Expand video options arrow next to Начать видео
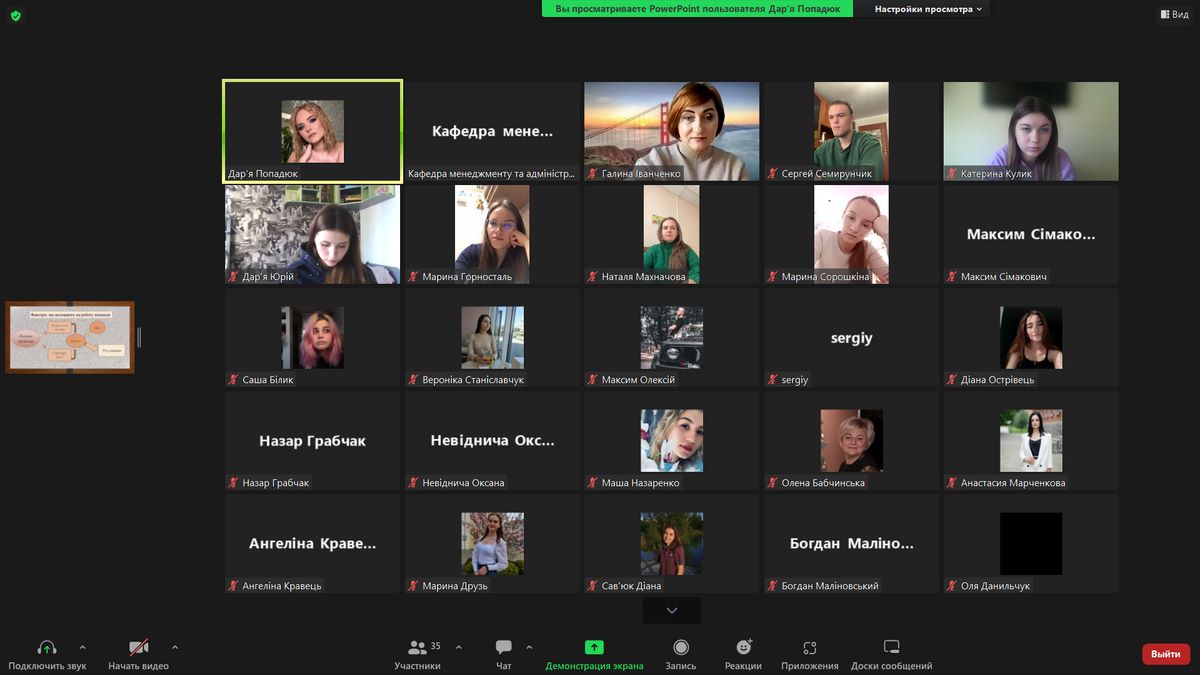 coord(175,647)
